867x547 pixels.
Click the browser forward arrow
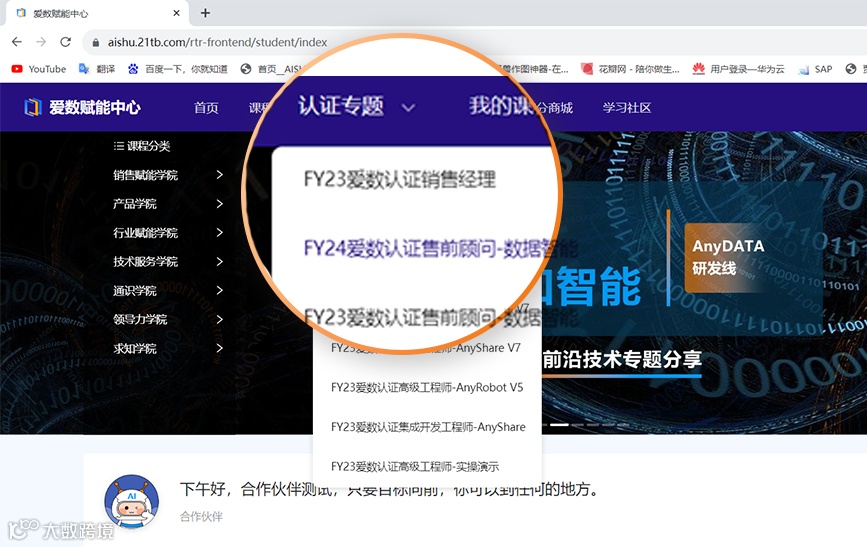point(41,41)
